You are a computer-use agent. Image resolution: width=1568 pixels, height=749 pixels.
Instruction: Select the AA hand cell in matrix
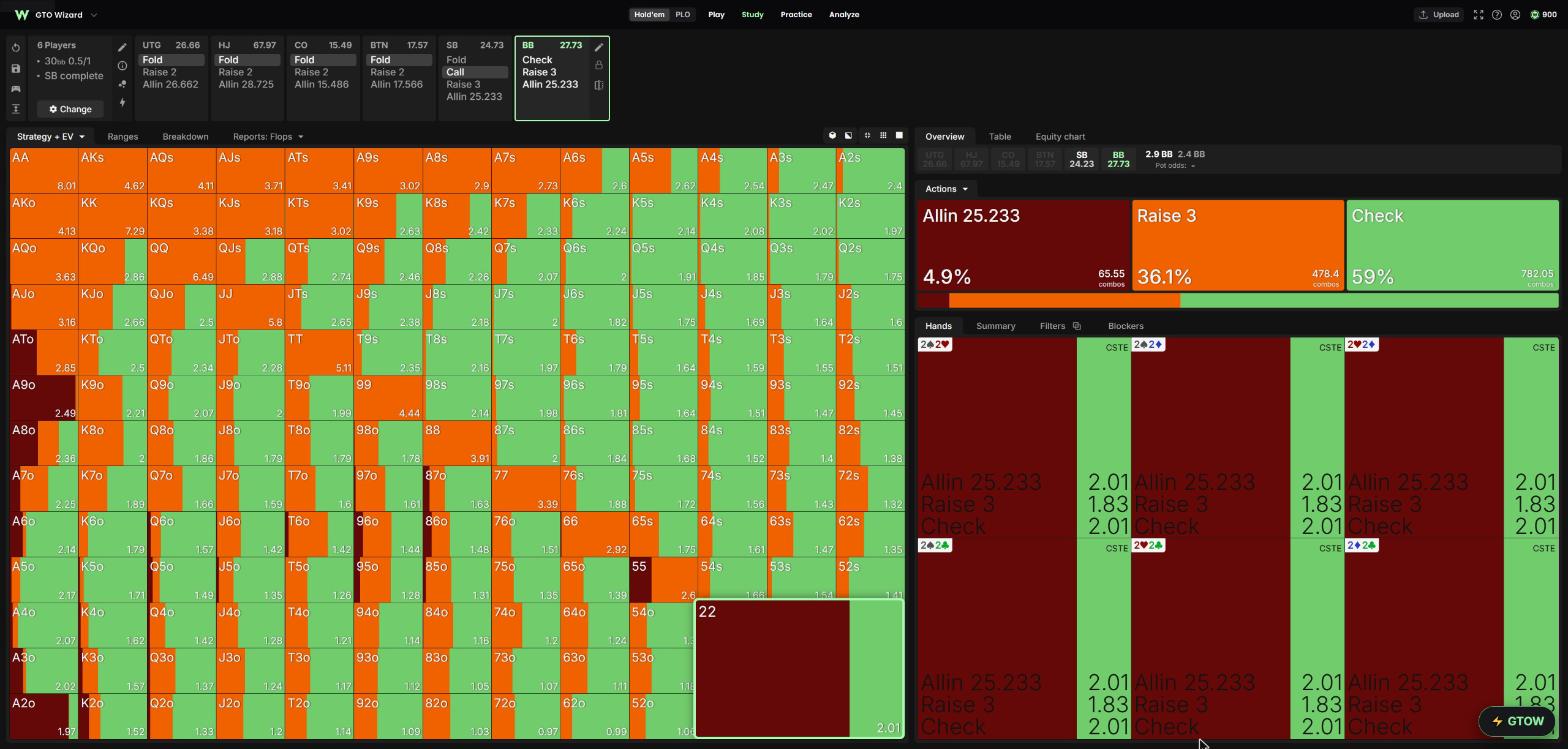click(44, 170)
